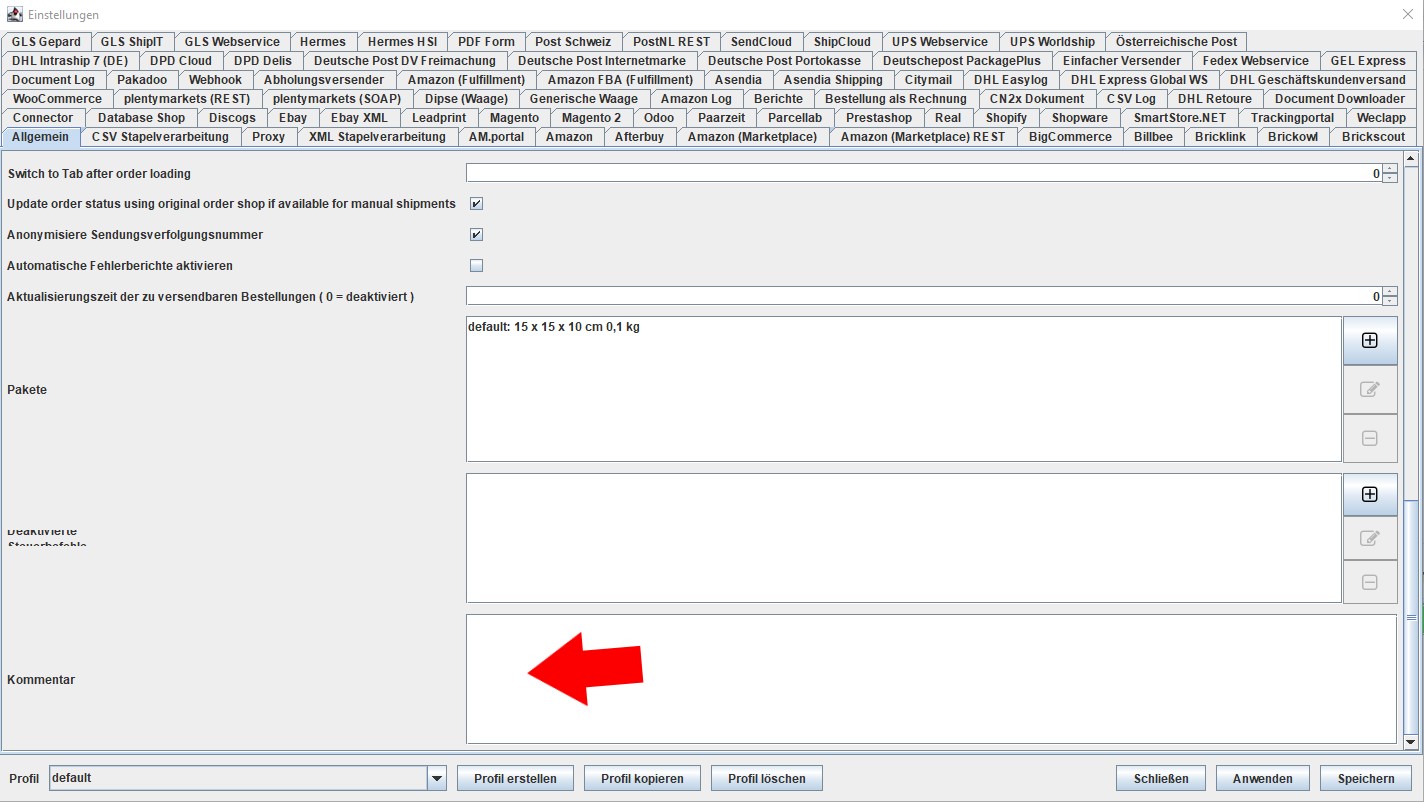
Task: Remove the selected Pakete entry
Action: point(1369,438)
